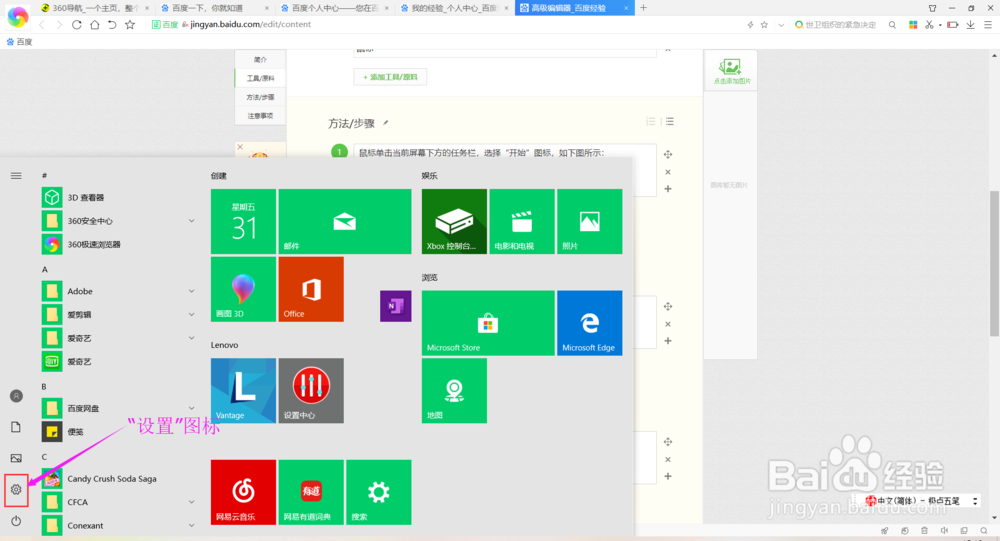
Task: Click the browser address bar URL
Action: [x=251, y=24]
